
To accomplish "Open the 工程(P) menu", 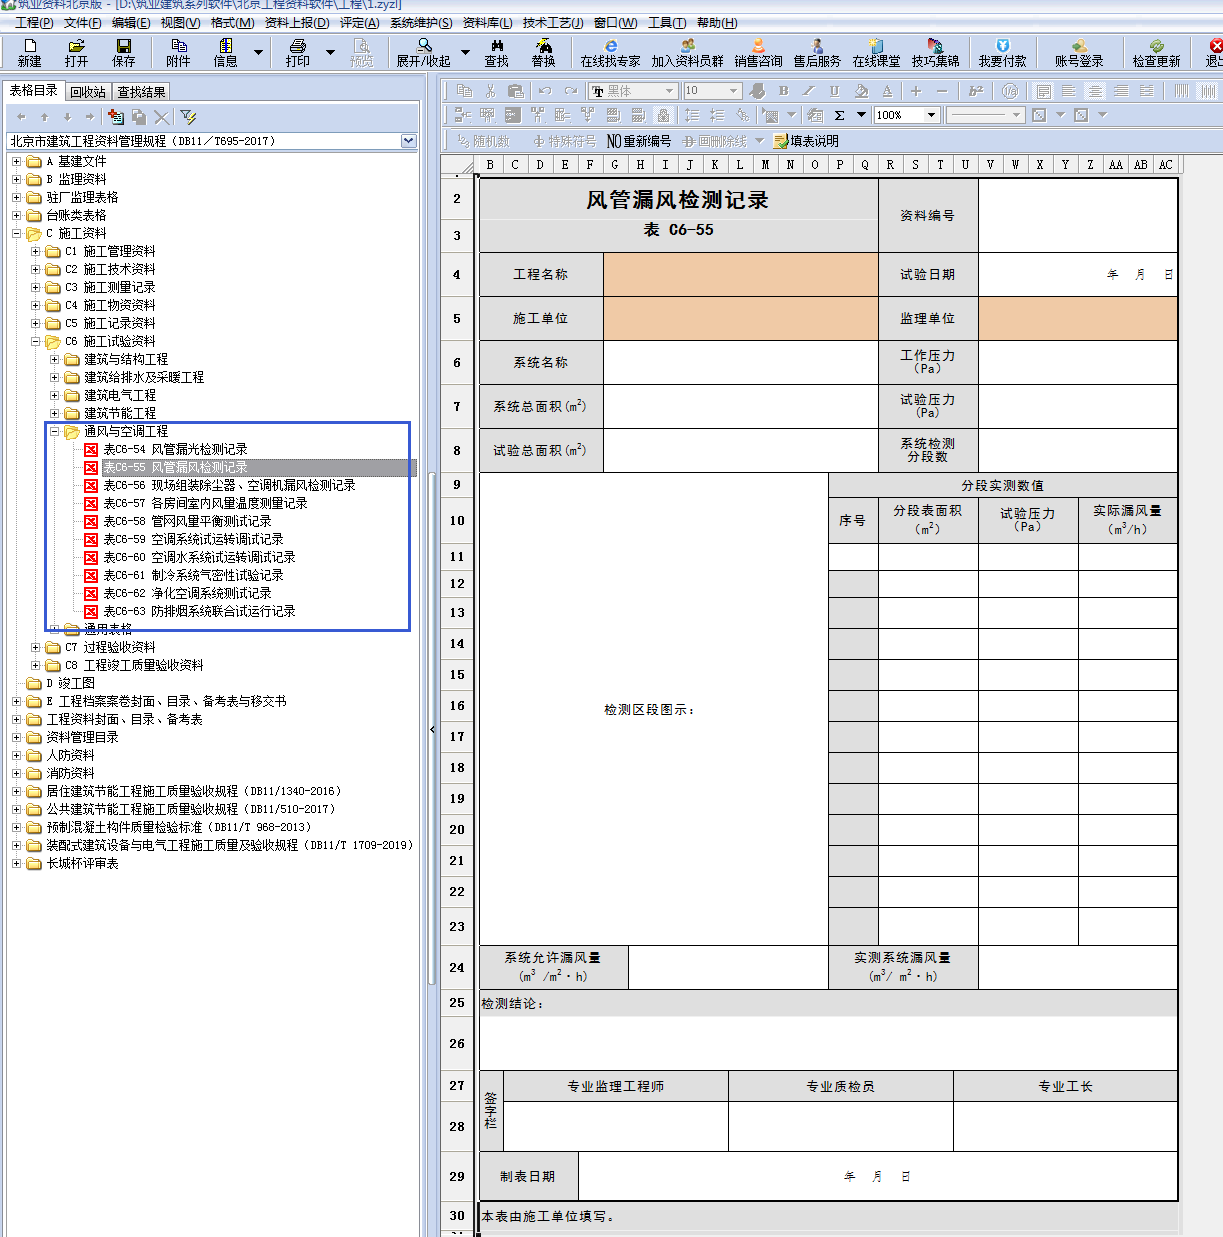I will 34,23.
